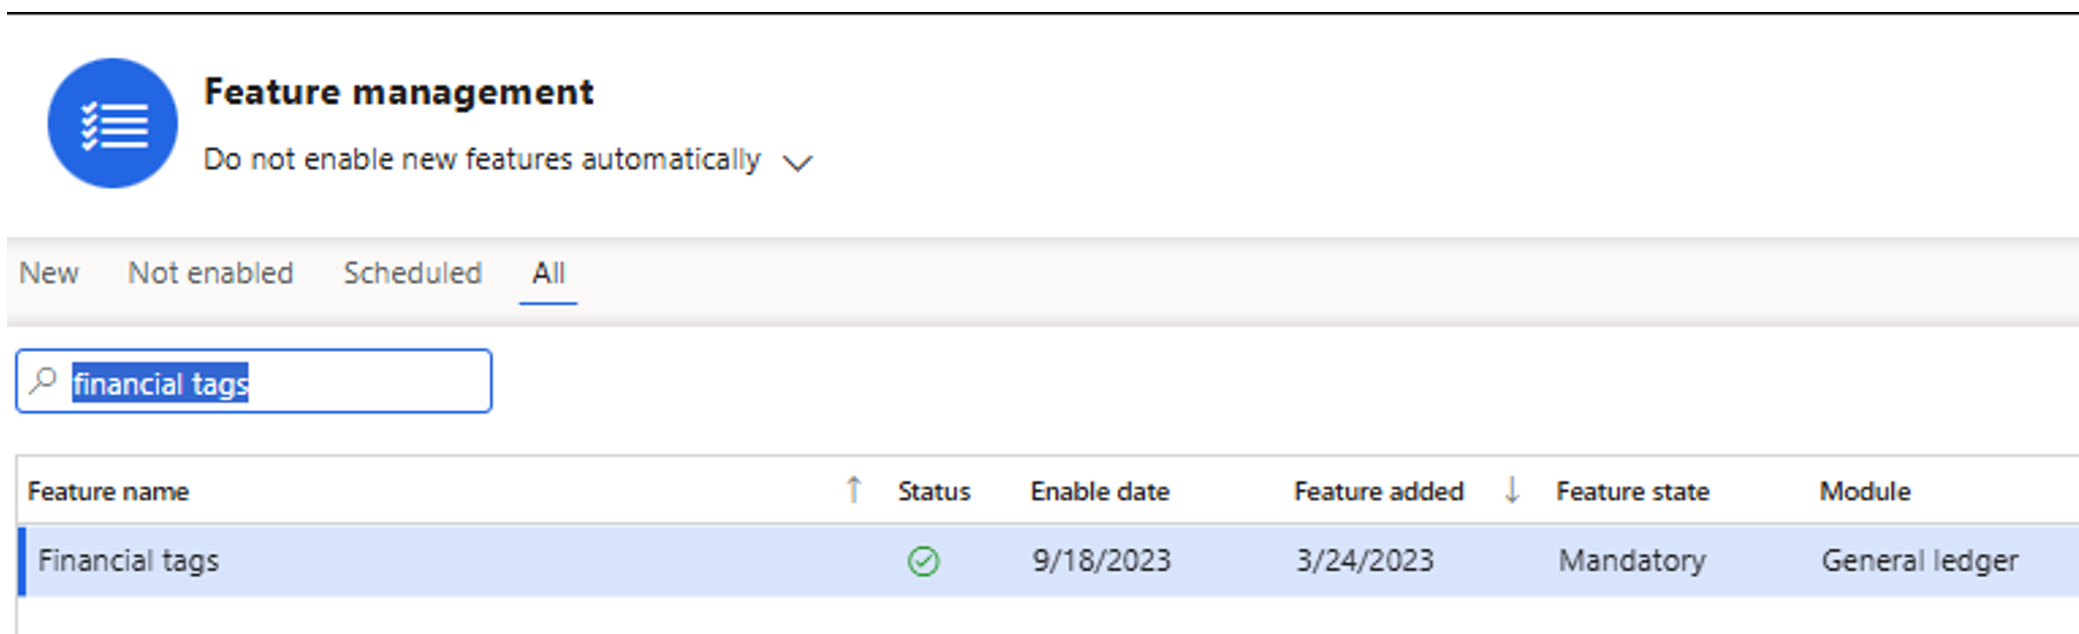Click the green enabled status checkmark
Screen dimensions: 2079x634
(x=923, y=561)
